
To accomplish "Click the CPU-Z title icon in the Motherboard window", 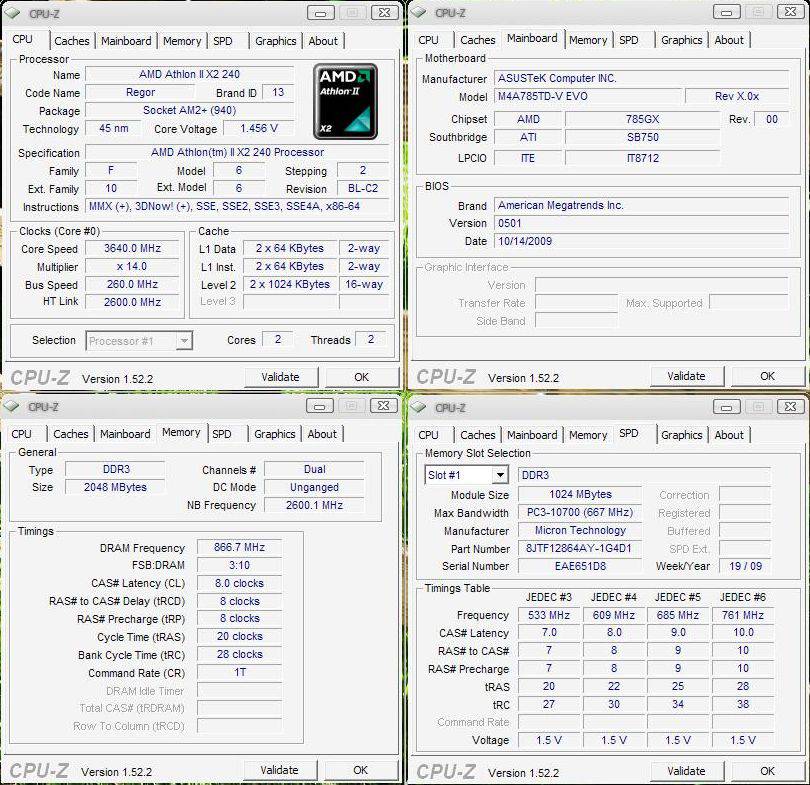I will pyautogui.click(x=420, y=13).
